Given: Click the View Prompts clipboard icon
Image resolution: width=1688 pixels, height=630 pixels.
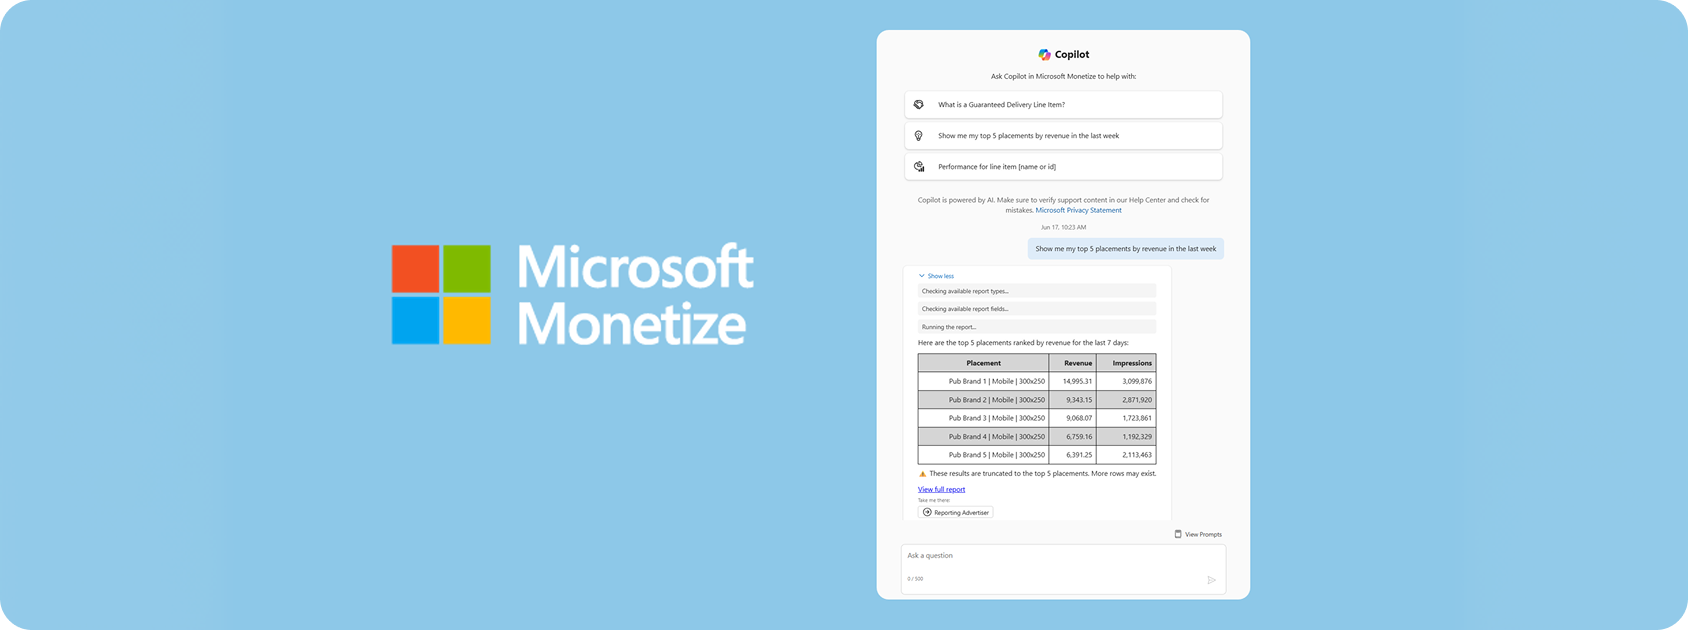Looking at the screenshot, I should tap(1178, 534).
